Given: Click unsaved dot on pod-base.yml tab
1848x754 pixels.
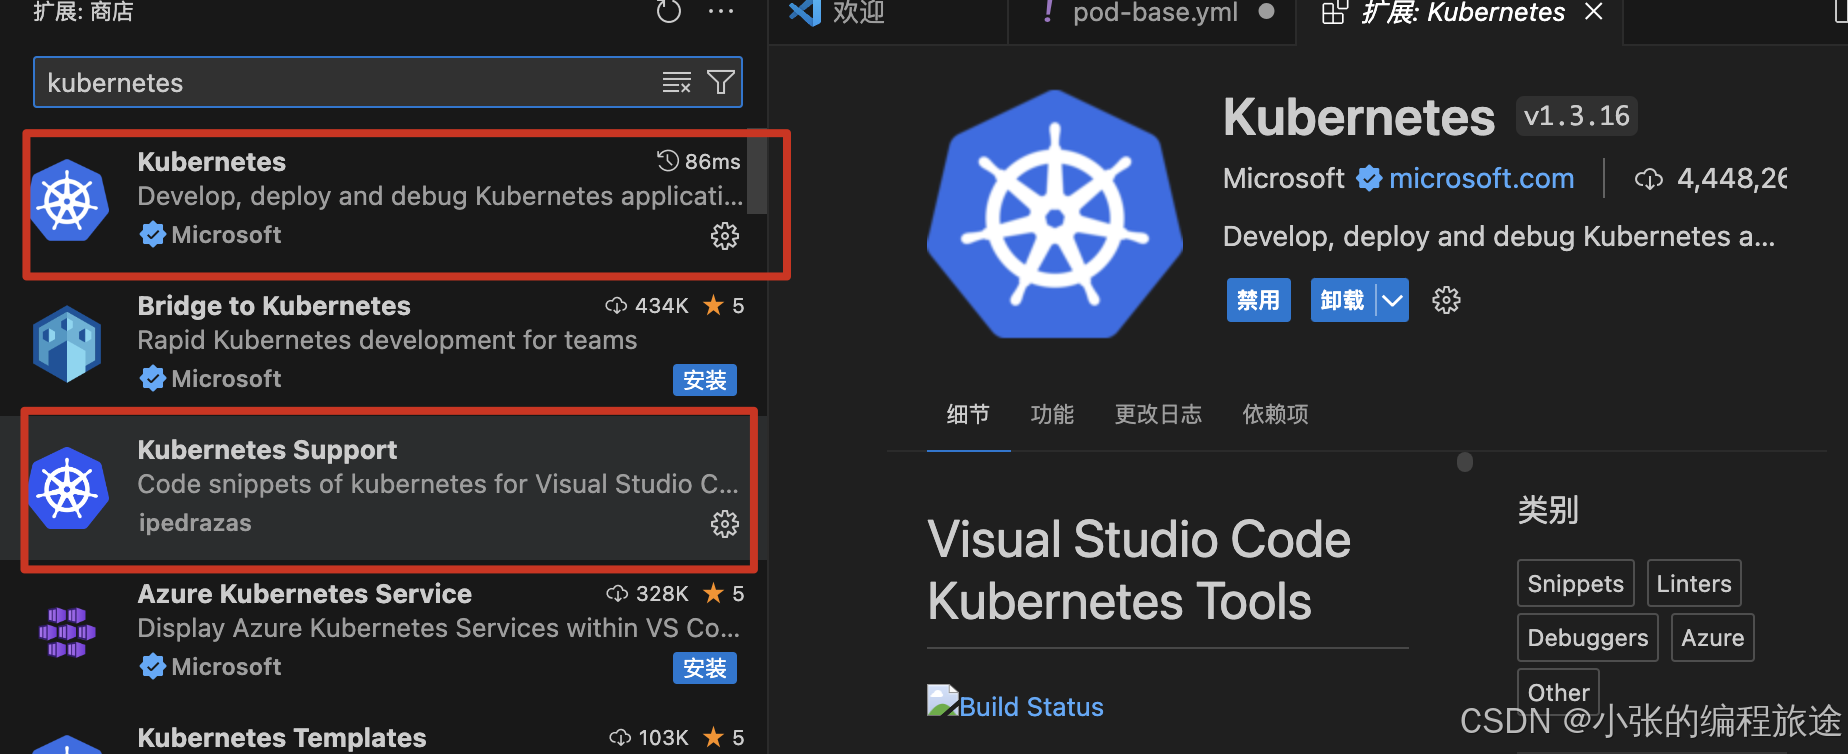Looking at the screenshot, I should click(1266, 12).
